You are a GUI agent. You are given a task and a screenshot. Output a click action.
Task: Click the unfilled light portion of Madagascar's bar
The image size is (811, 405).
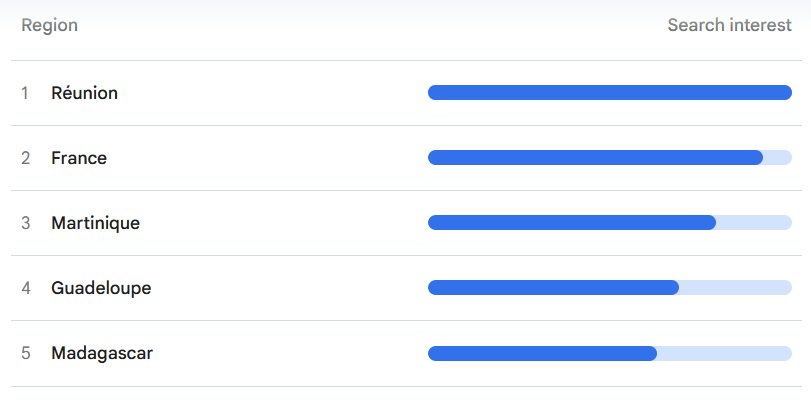(725, 353)
